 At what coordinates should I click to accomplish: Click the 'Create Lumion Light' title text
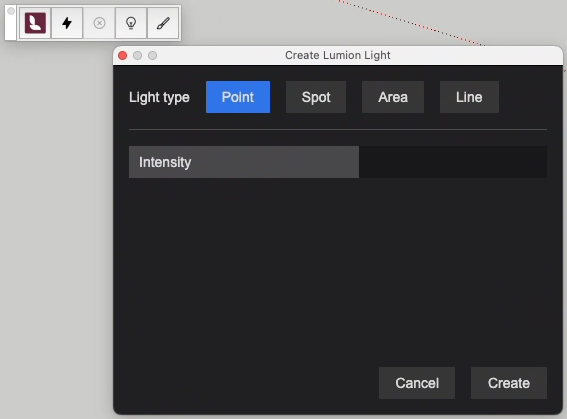pyautogui.click(x=338, y=55)
